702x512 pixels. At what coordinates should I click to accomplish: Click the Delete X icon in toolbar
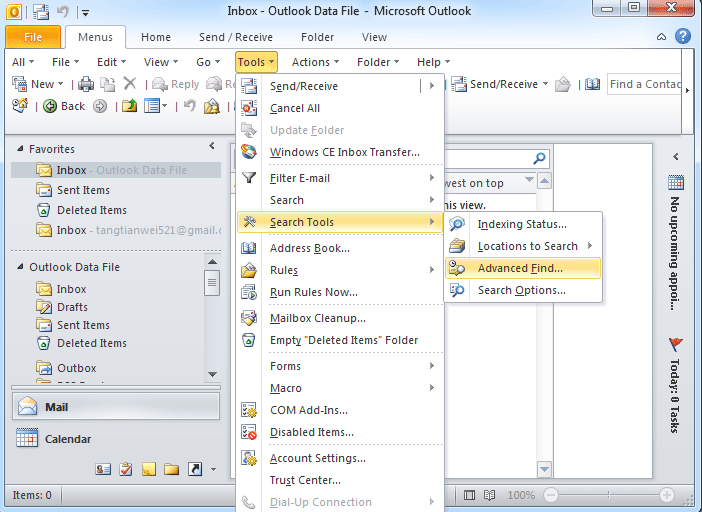pyautogui.click(x=130, y=84)
